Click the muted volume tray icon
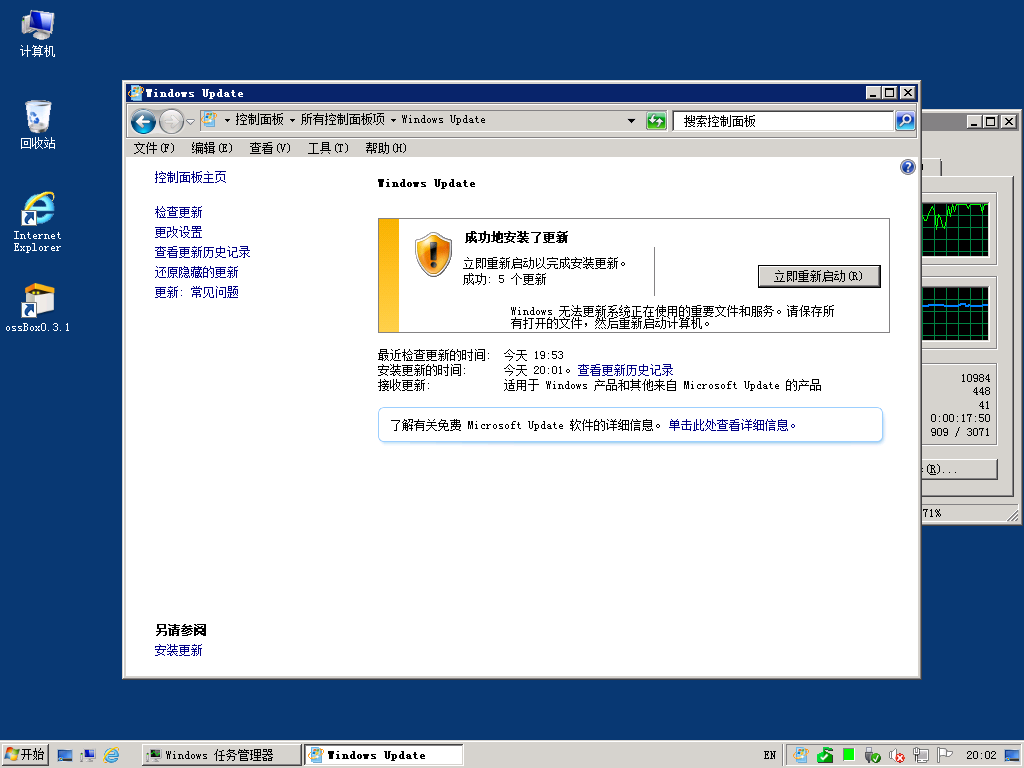The image size is (1024, 768). (x=897, y=756)
